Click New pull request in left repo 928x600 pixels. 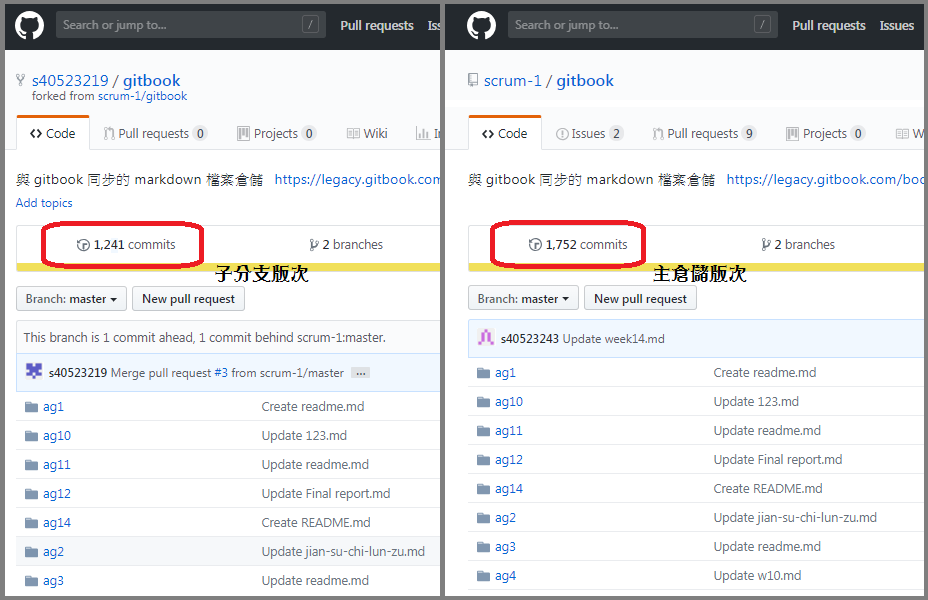(188, 299)
